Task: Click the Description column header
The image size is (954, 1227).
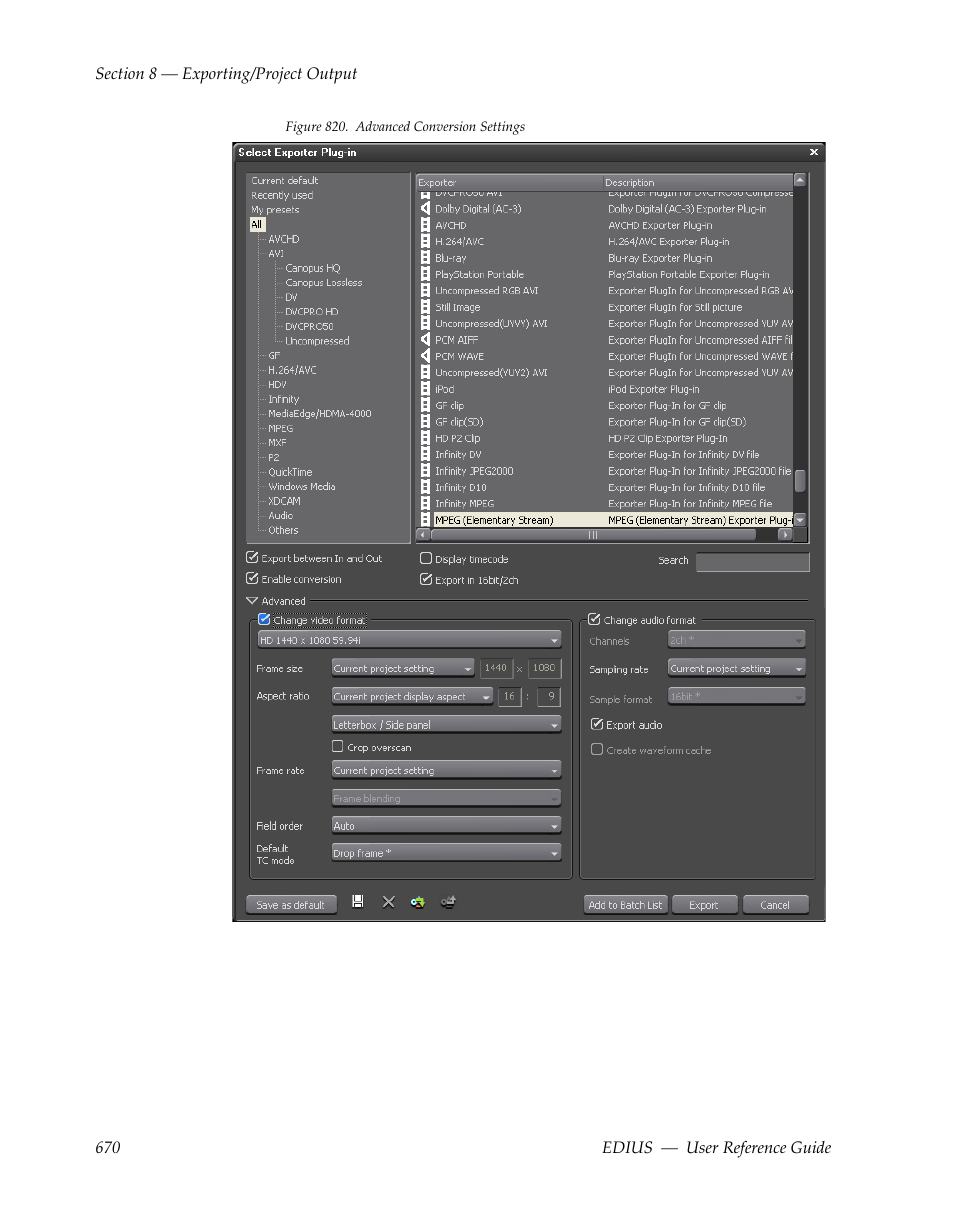Action: 697,183
